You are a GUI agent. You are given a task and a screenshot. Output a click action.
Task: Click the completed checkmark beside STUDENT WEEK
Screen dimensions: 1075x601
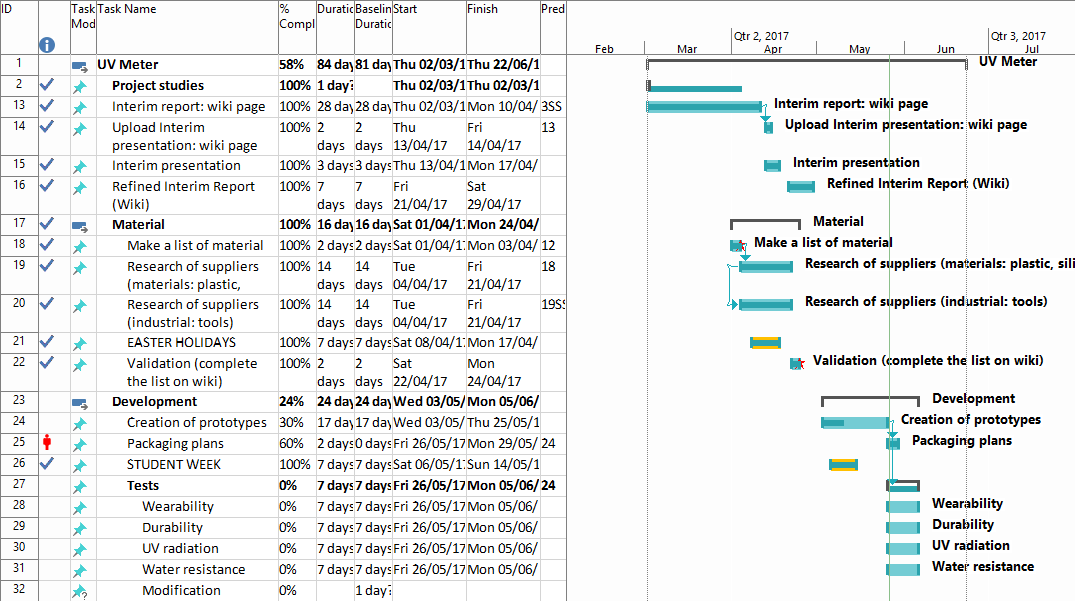pos(46,464)
